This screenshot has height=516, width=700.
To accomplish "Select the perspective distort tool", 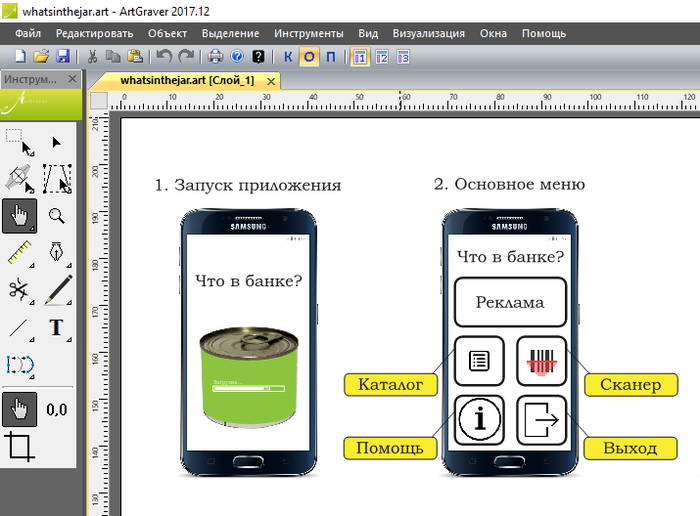I will 57,179.
